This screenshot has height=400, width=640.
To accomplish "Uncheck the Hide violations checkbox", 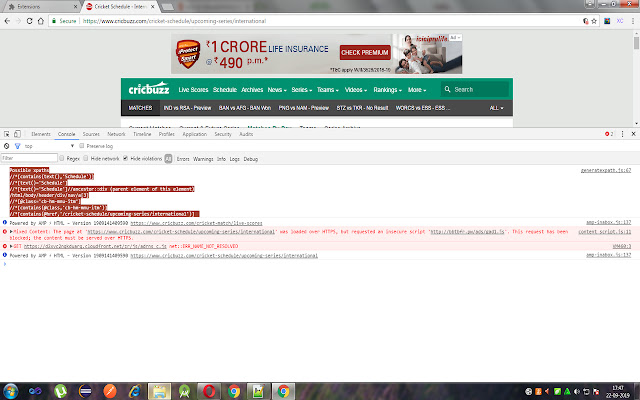I will click(x=125, y=158).
